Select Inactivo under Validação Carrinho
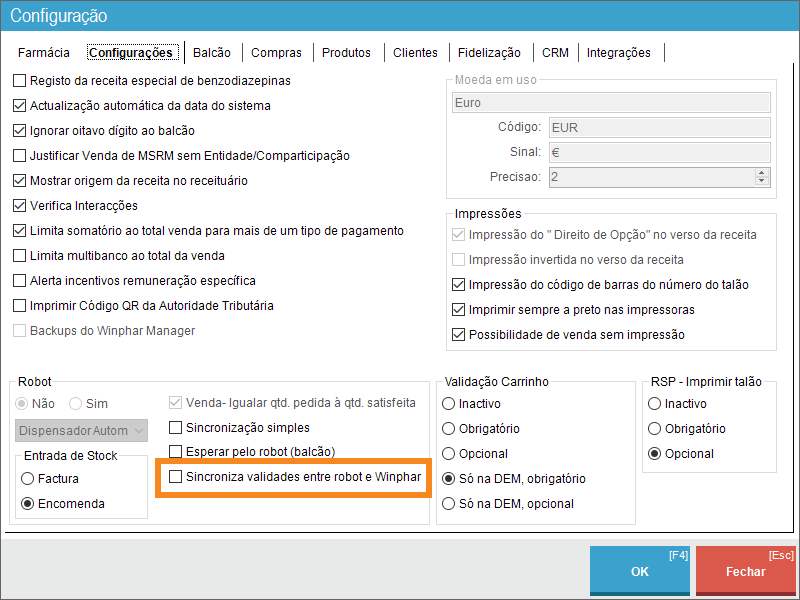Screen dimensions: 800x600 449,404
